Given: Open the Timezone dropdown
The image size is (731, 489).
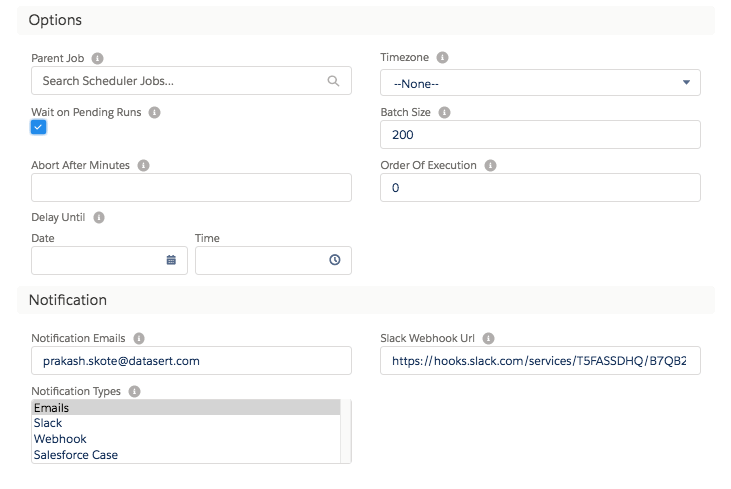Looking at the screenshot, I should (x=540, y=82).
